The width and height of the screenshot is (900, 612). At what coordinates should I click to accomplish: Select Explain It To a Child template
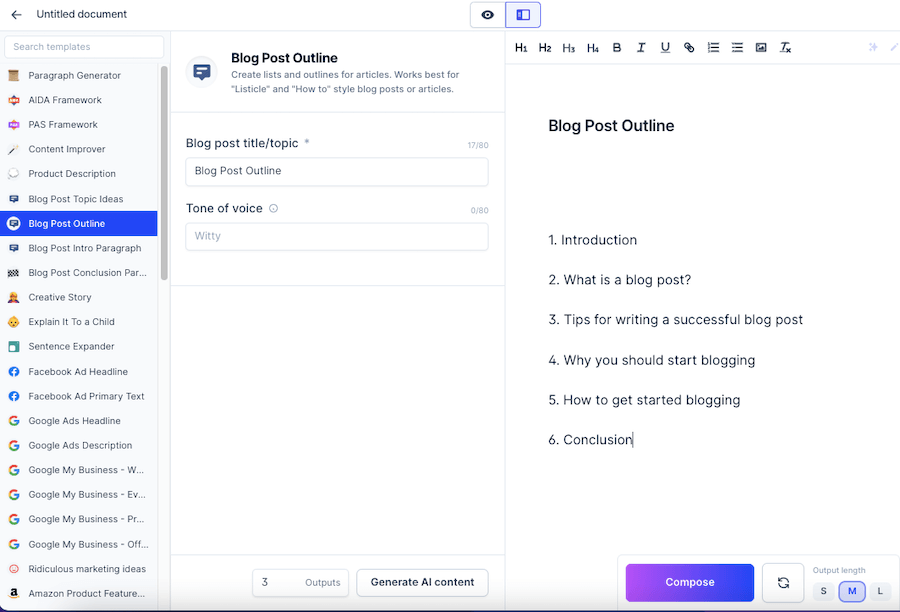coord(79,322)
